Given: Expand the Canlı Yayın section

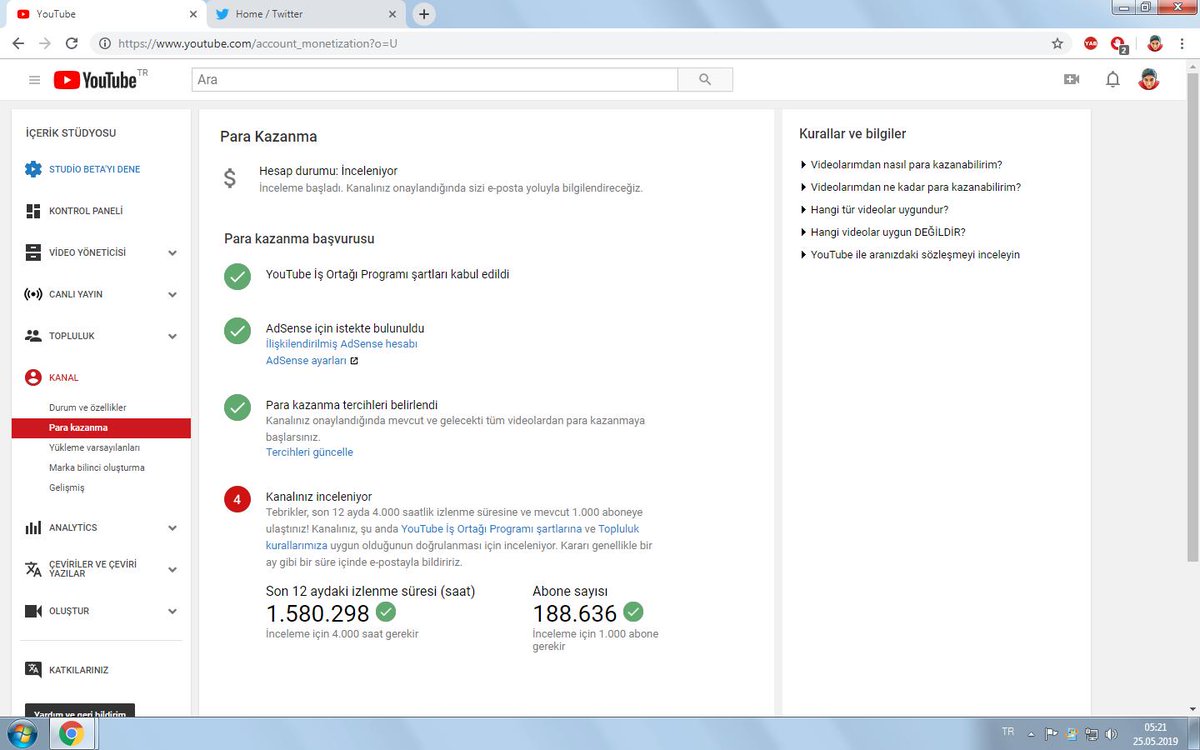Looking at the screenshot, I should (173, 295).
